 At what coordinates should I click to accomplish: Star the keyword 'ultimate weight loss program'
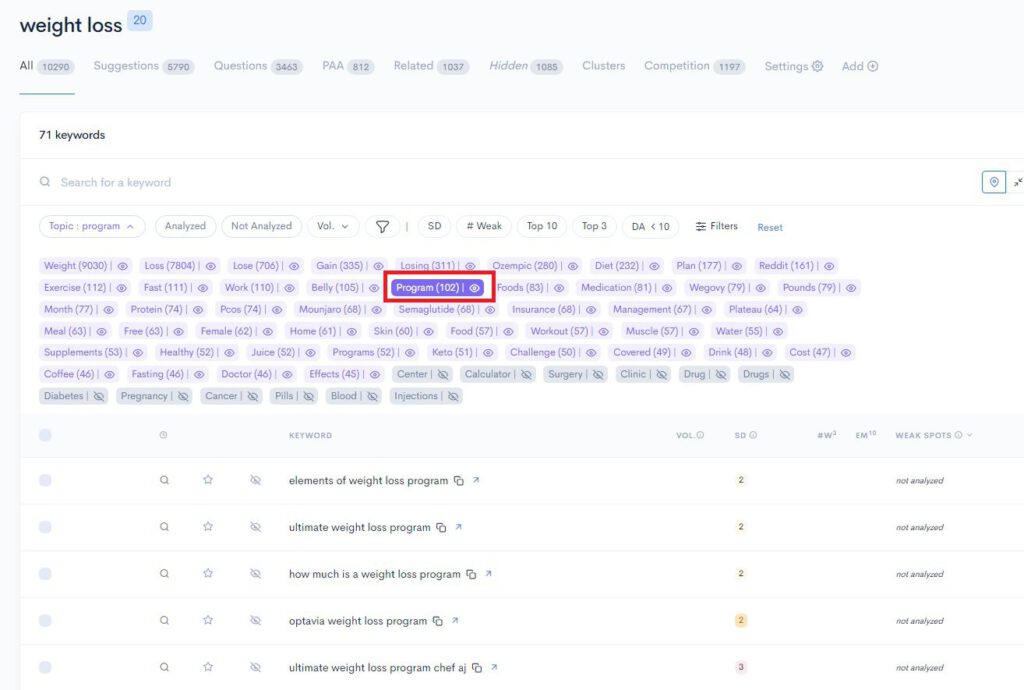(x=207, y=526)
